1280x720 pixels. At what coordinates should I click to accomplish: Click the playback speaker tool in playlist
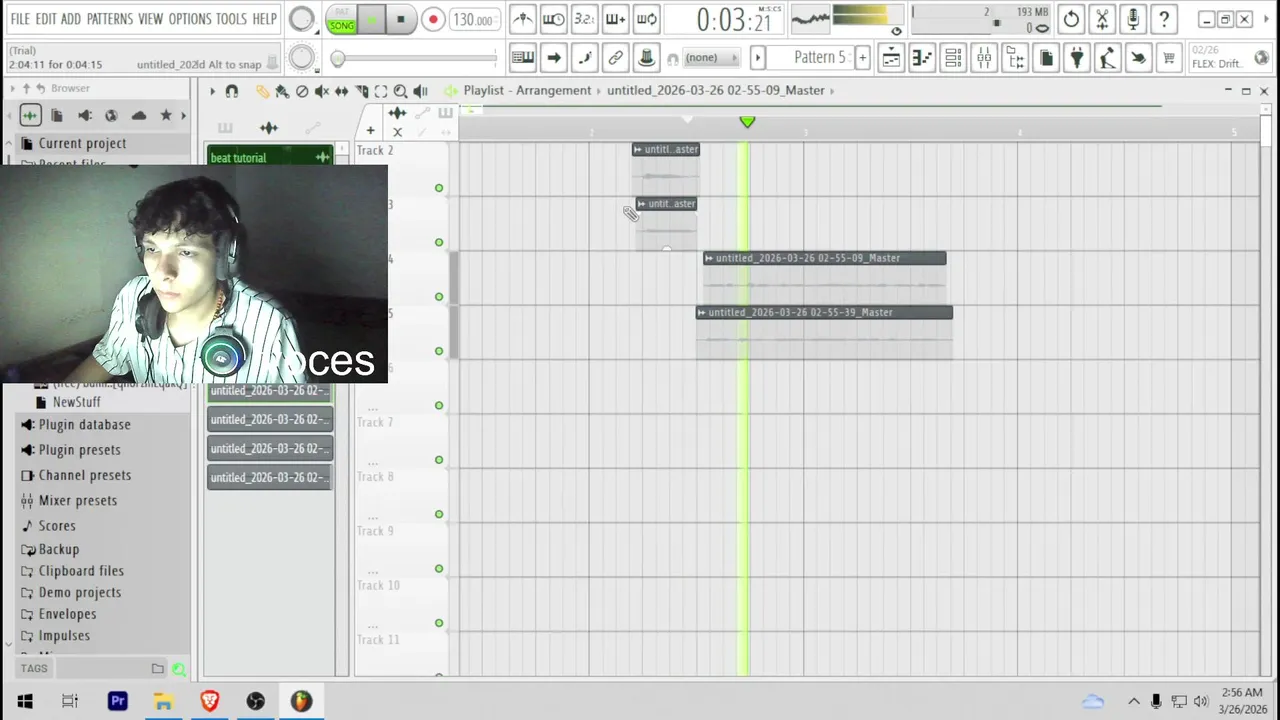click(x=420, y=91)
